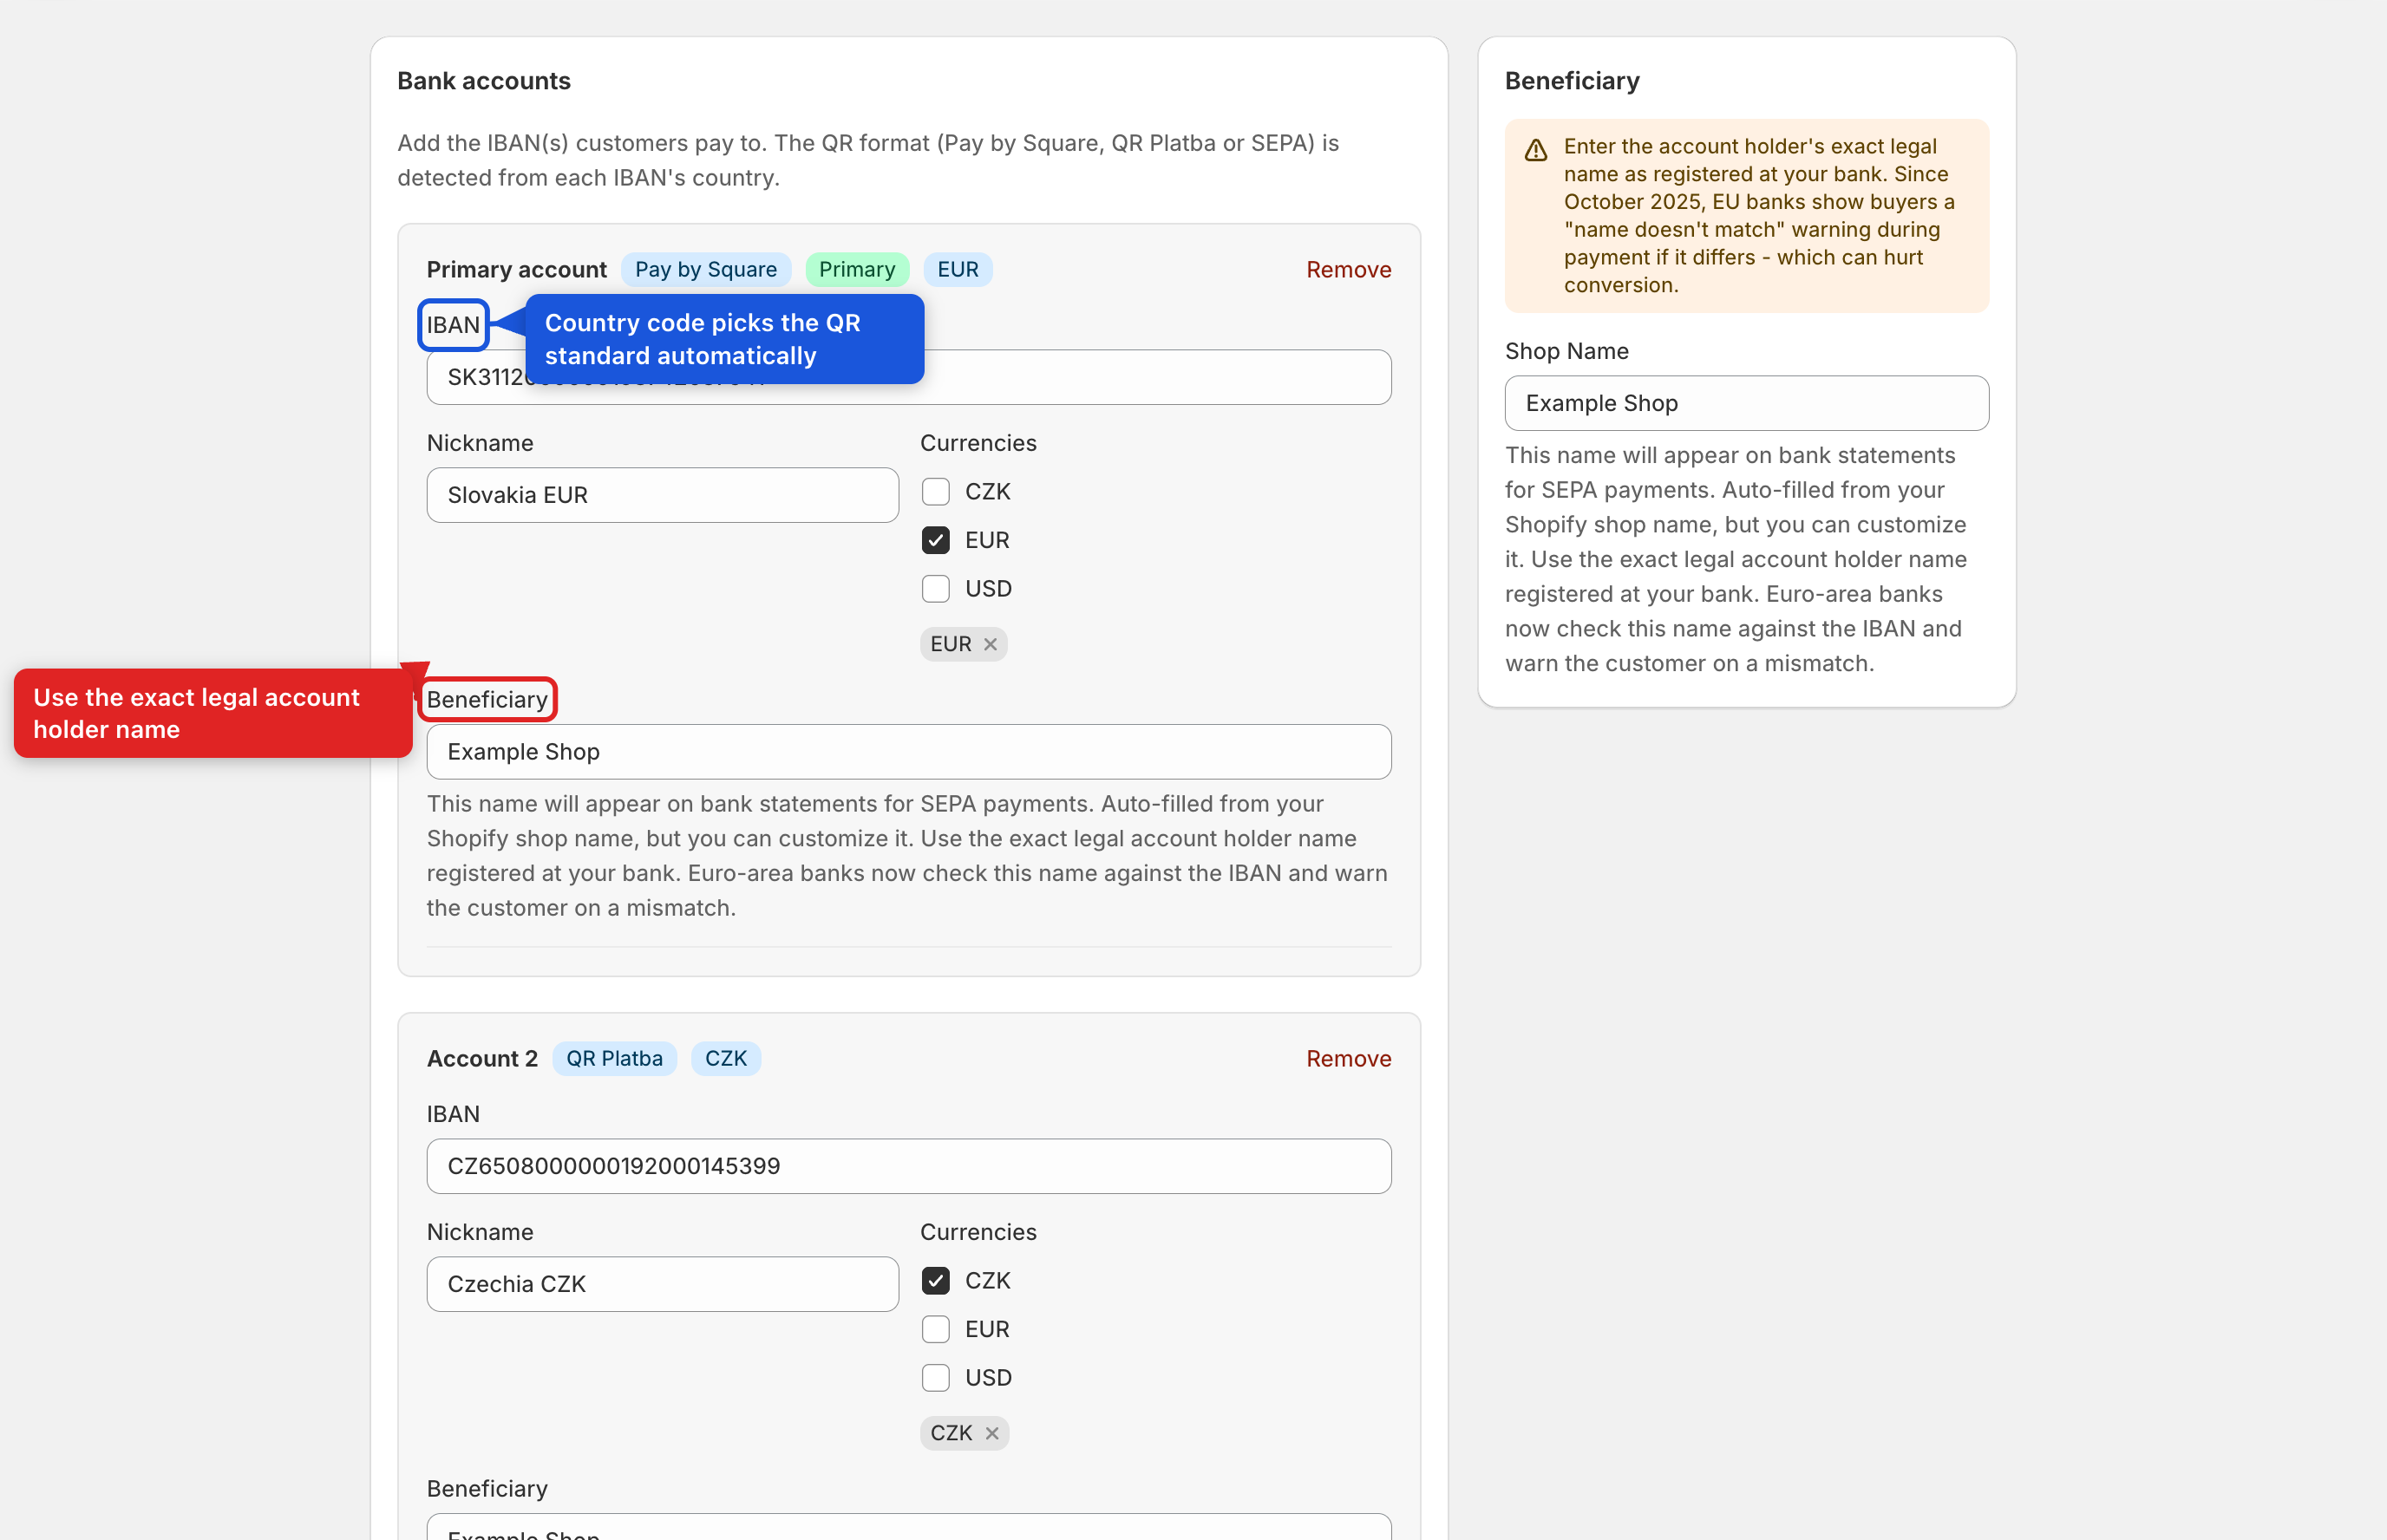Click the Pay by Square badge
2387x1540 pixels.
[706, 269]
